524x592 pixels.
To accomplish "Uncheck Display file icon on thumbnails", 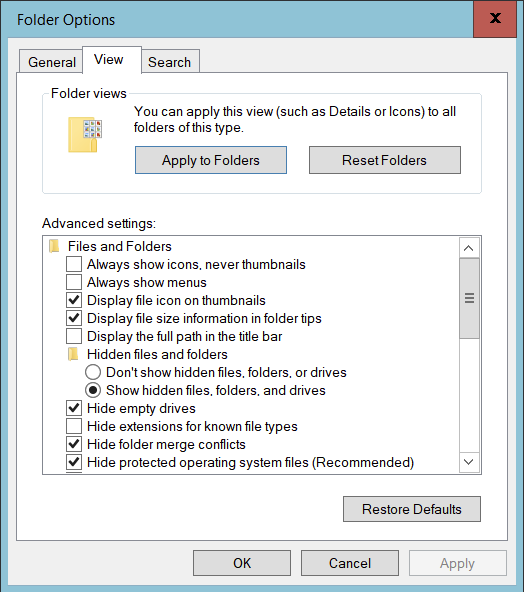I will click(74, 300).
